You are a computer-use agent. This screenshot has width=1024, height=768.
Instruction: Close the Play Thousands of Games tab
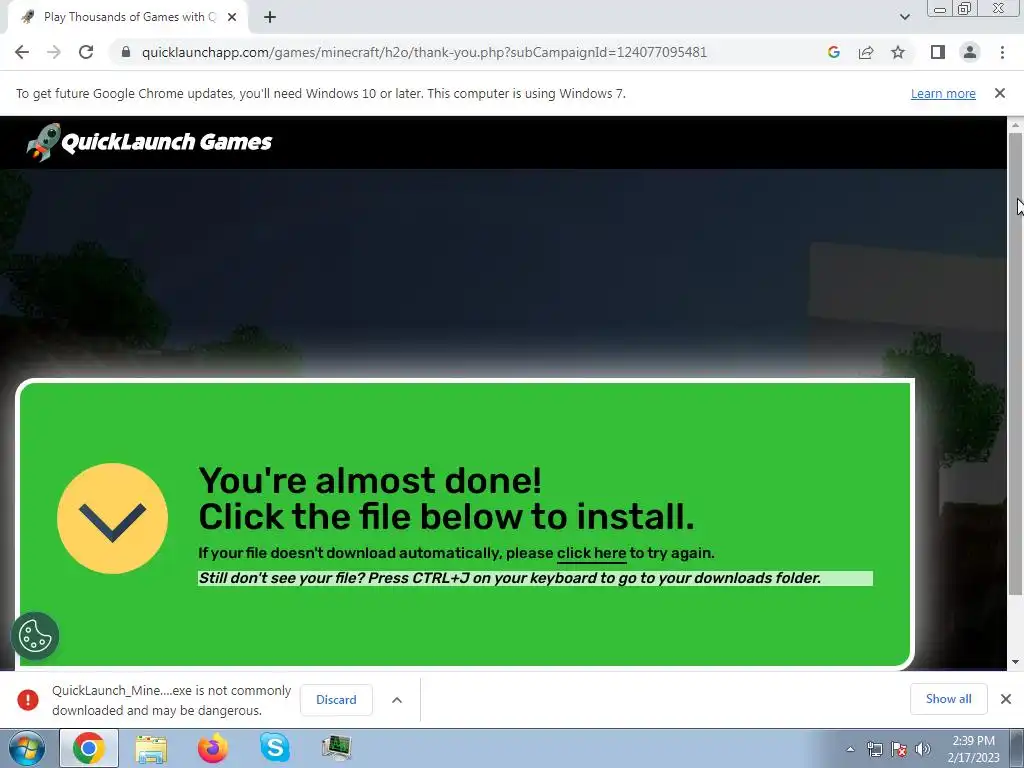coord(232,18)
